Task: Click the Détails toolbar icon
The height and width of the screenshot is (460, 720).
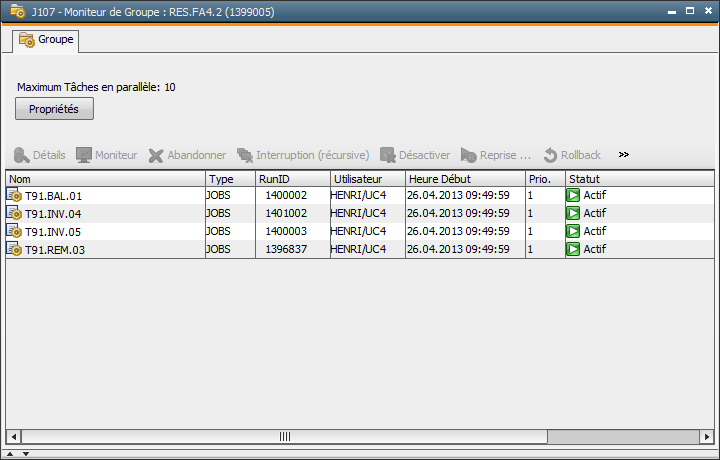Action: [x=22, y=156]
